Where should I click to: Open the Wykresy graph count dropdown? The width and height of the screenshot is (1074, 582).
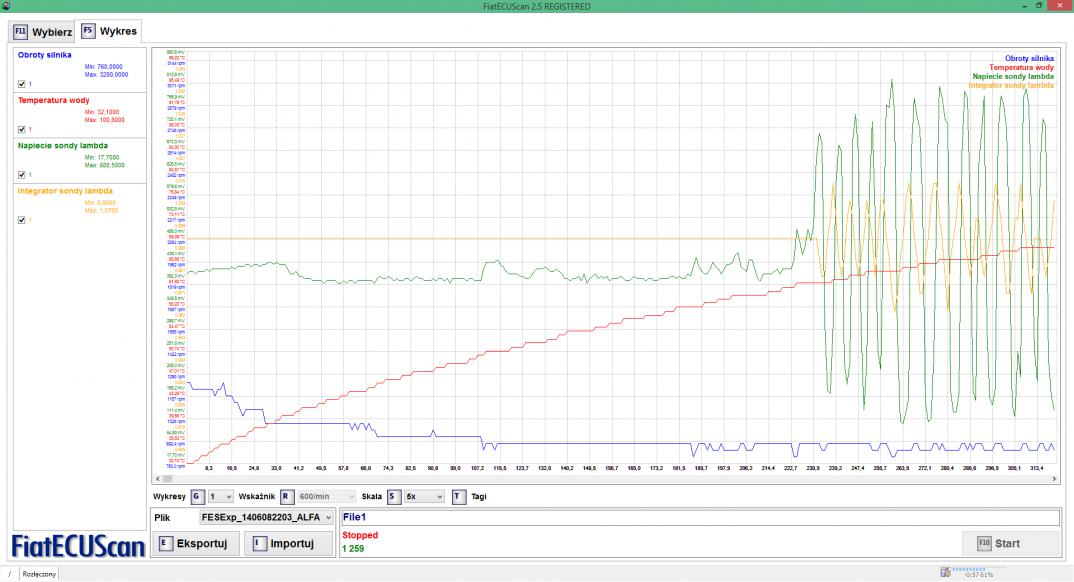point(221,495)
